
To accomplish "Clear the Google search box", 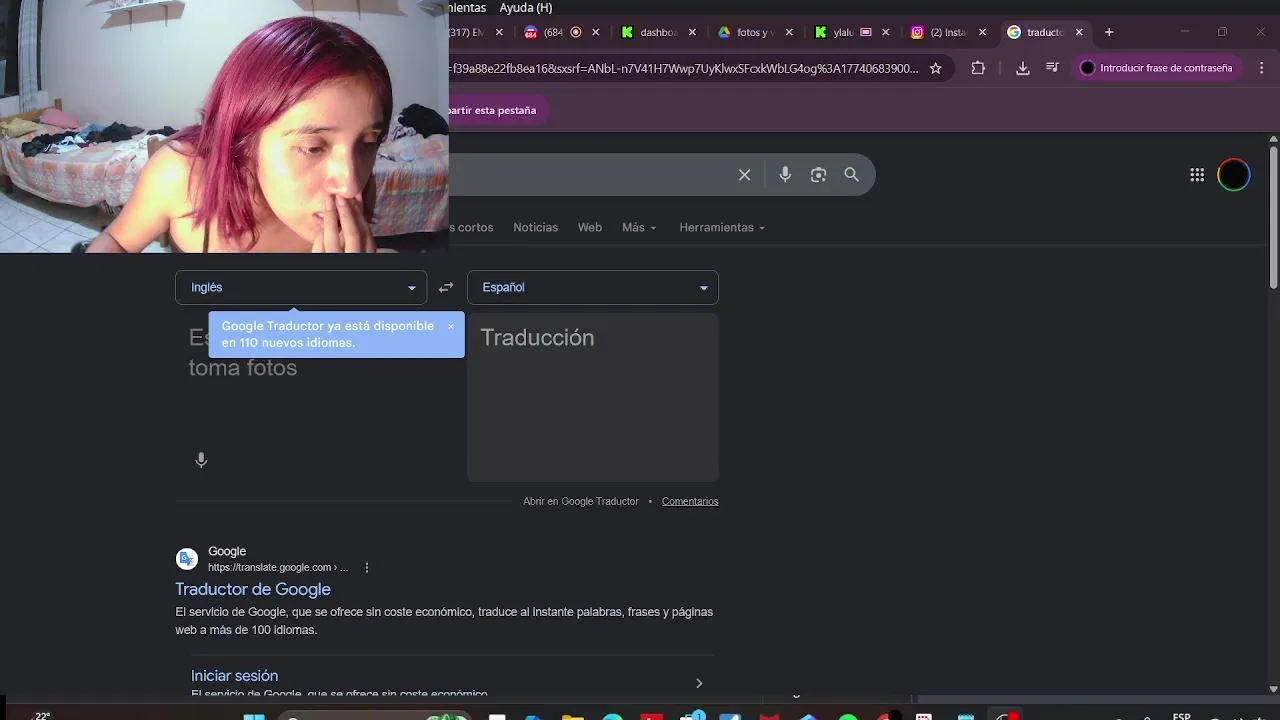I will [744, 175].
